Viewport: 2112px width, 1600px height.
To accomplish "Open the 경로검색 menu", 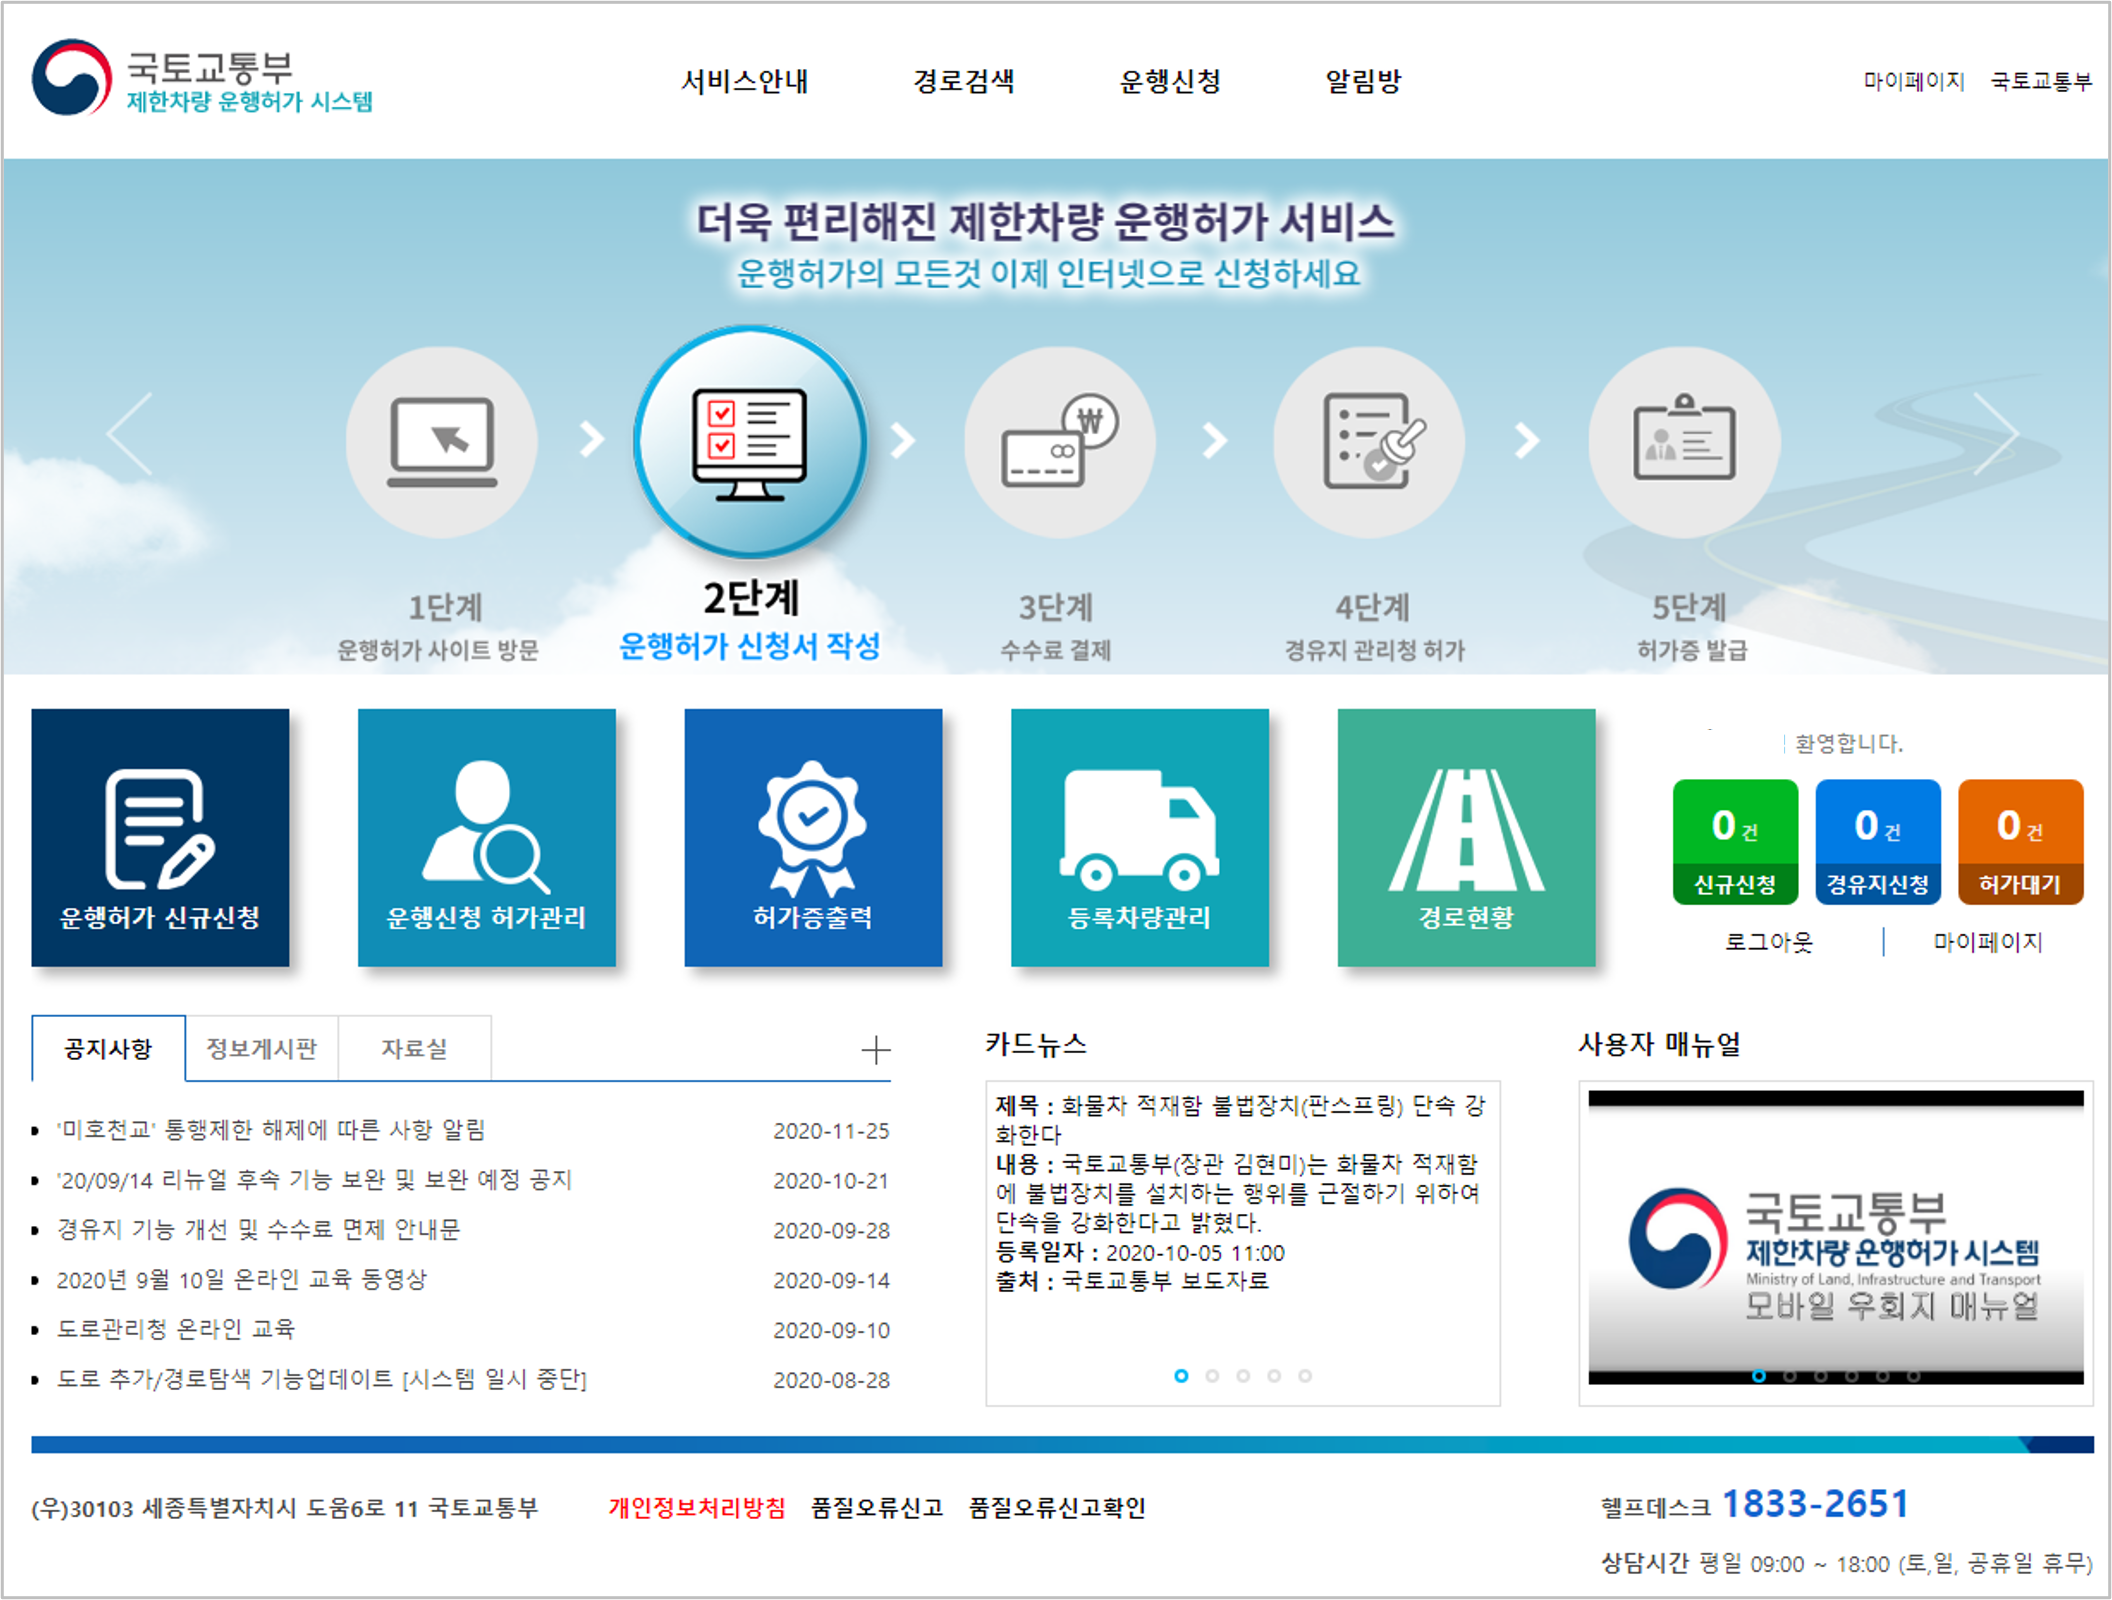I will (963, 81).
